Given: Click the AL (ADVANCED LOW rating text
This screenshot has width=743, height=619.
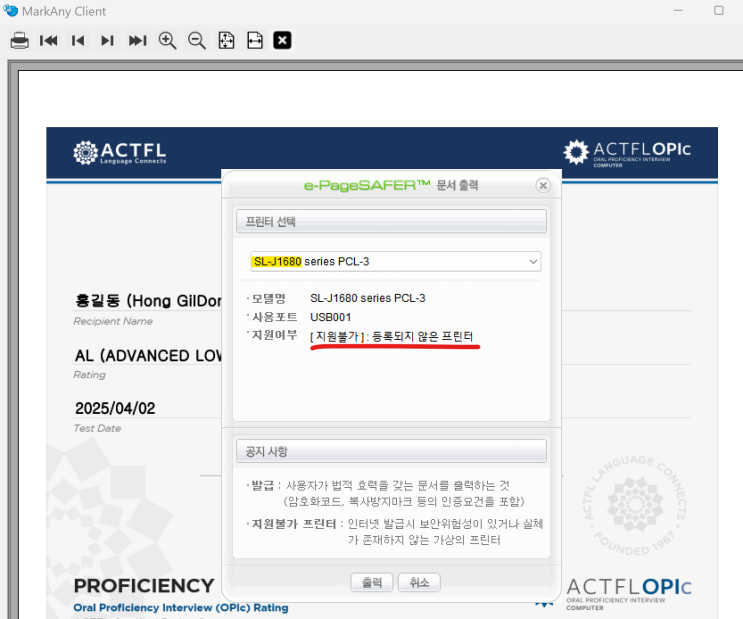Looking at the screenshot, I should tap(148, 355).
